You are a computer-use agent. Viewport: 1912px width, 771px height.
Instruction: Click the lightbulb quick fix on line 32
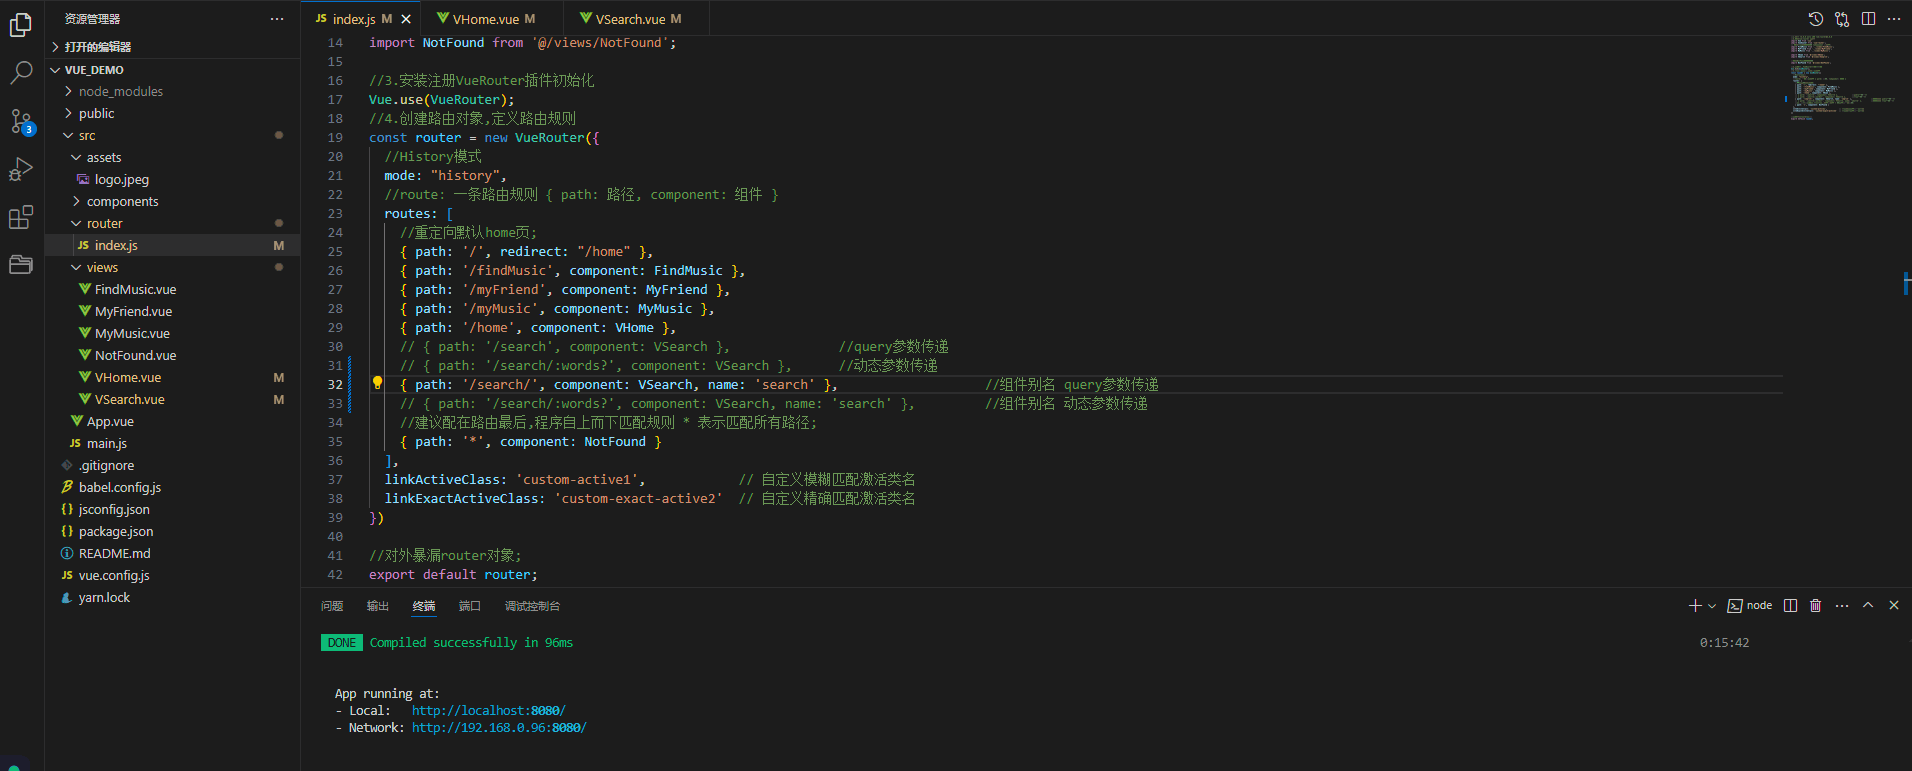coord(377,383)
